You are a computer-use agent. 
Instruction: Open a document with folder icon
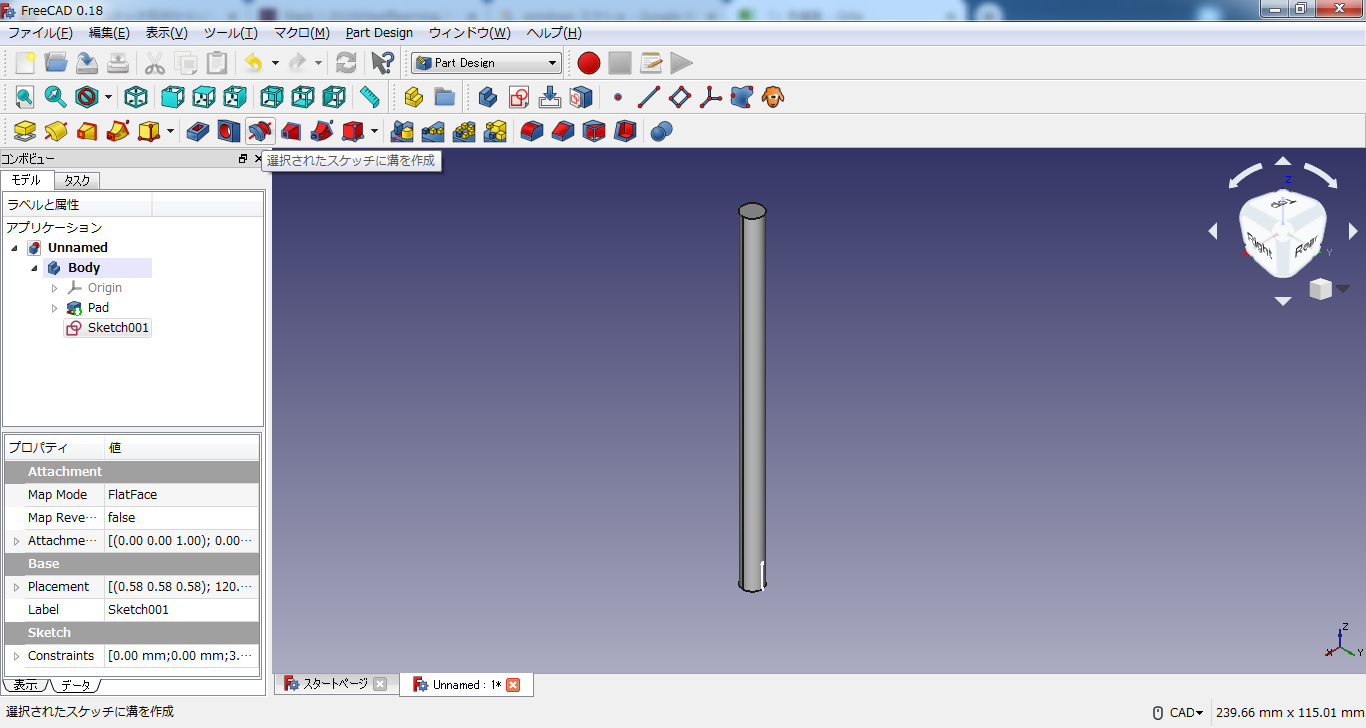click(x=56, y=63)
